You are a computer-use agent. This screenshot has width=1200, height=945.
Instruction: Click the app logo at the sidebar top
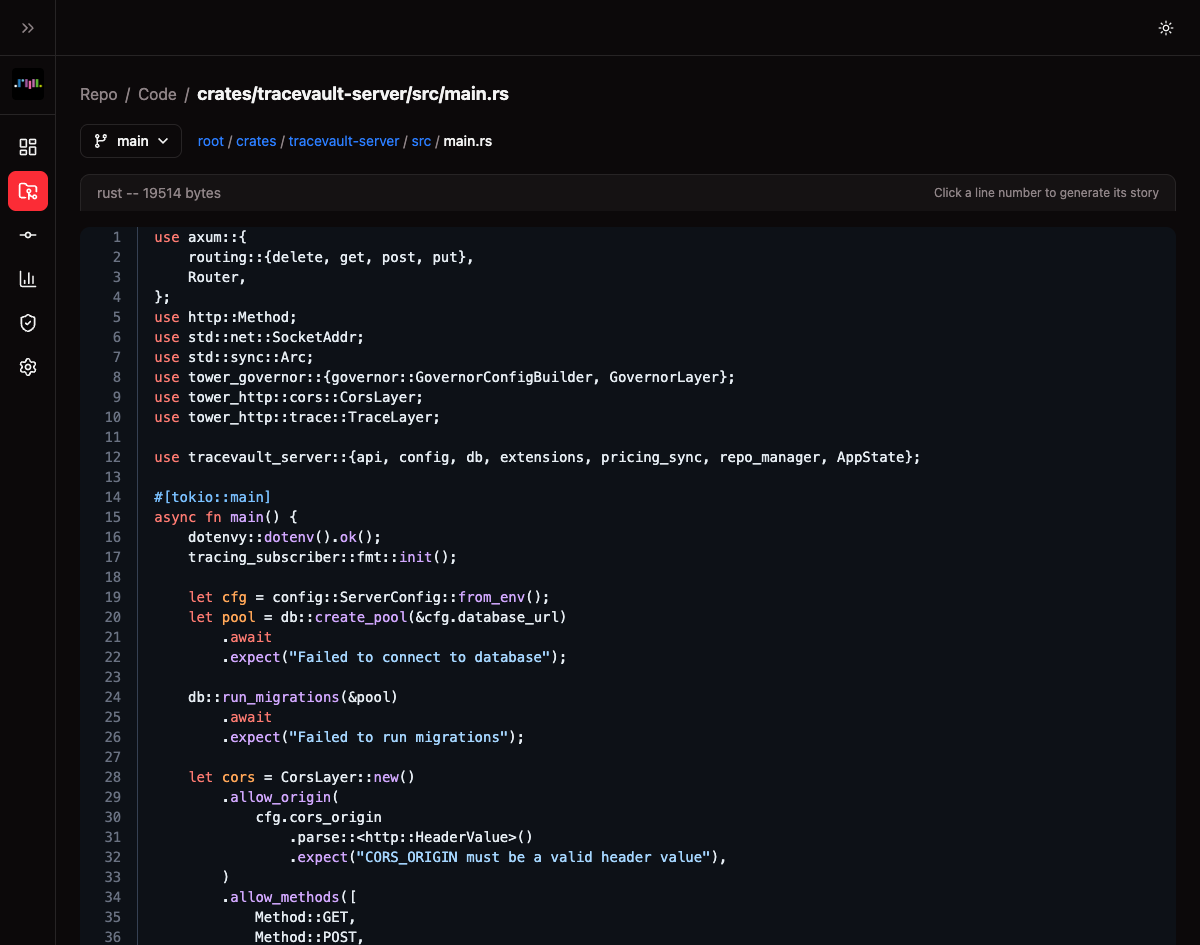tap(27, 84)
